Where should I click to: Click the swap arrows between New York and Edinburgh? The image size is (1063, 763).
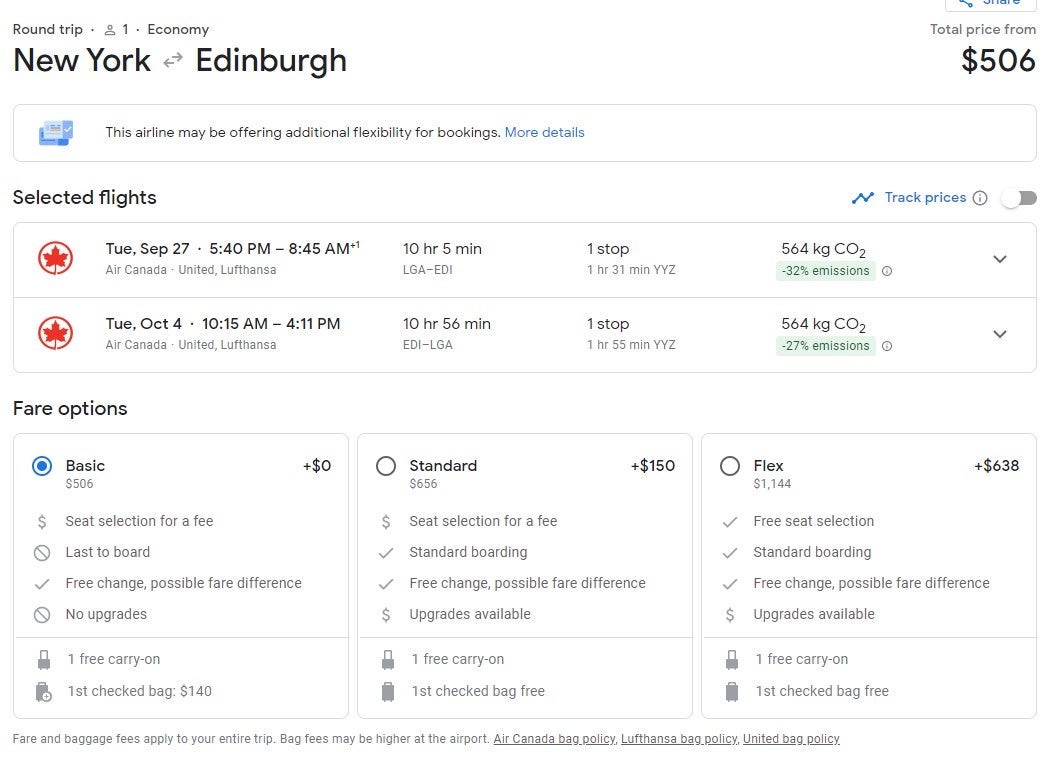(173, 61)
